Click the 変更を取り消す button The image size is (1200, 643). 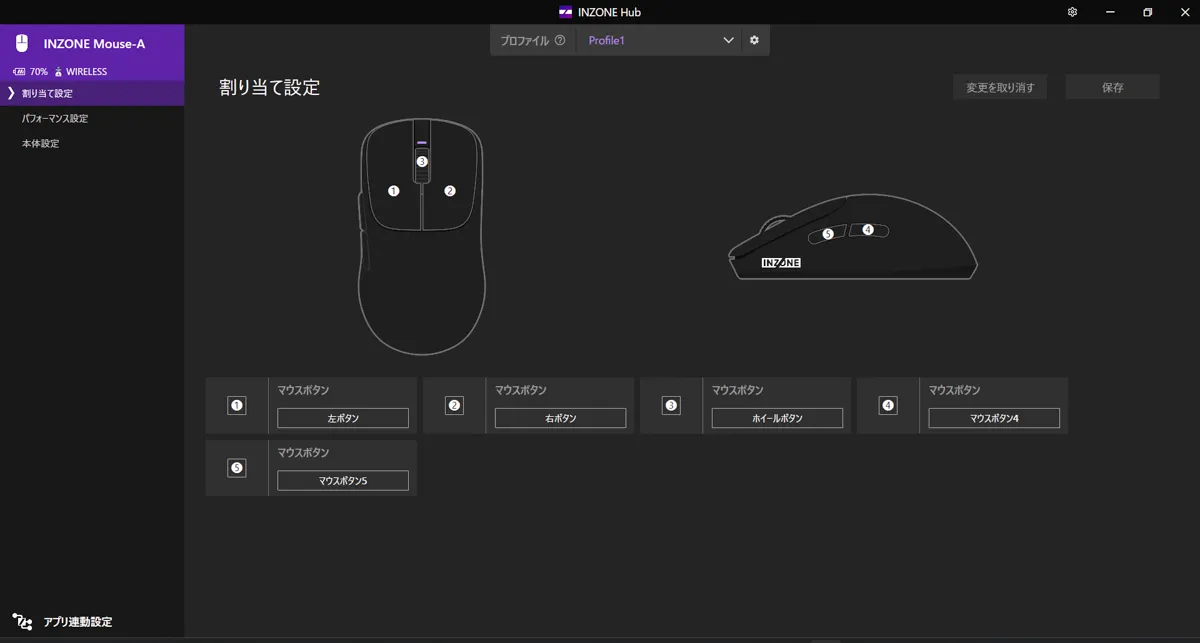coord(1000,87)
